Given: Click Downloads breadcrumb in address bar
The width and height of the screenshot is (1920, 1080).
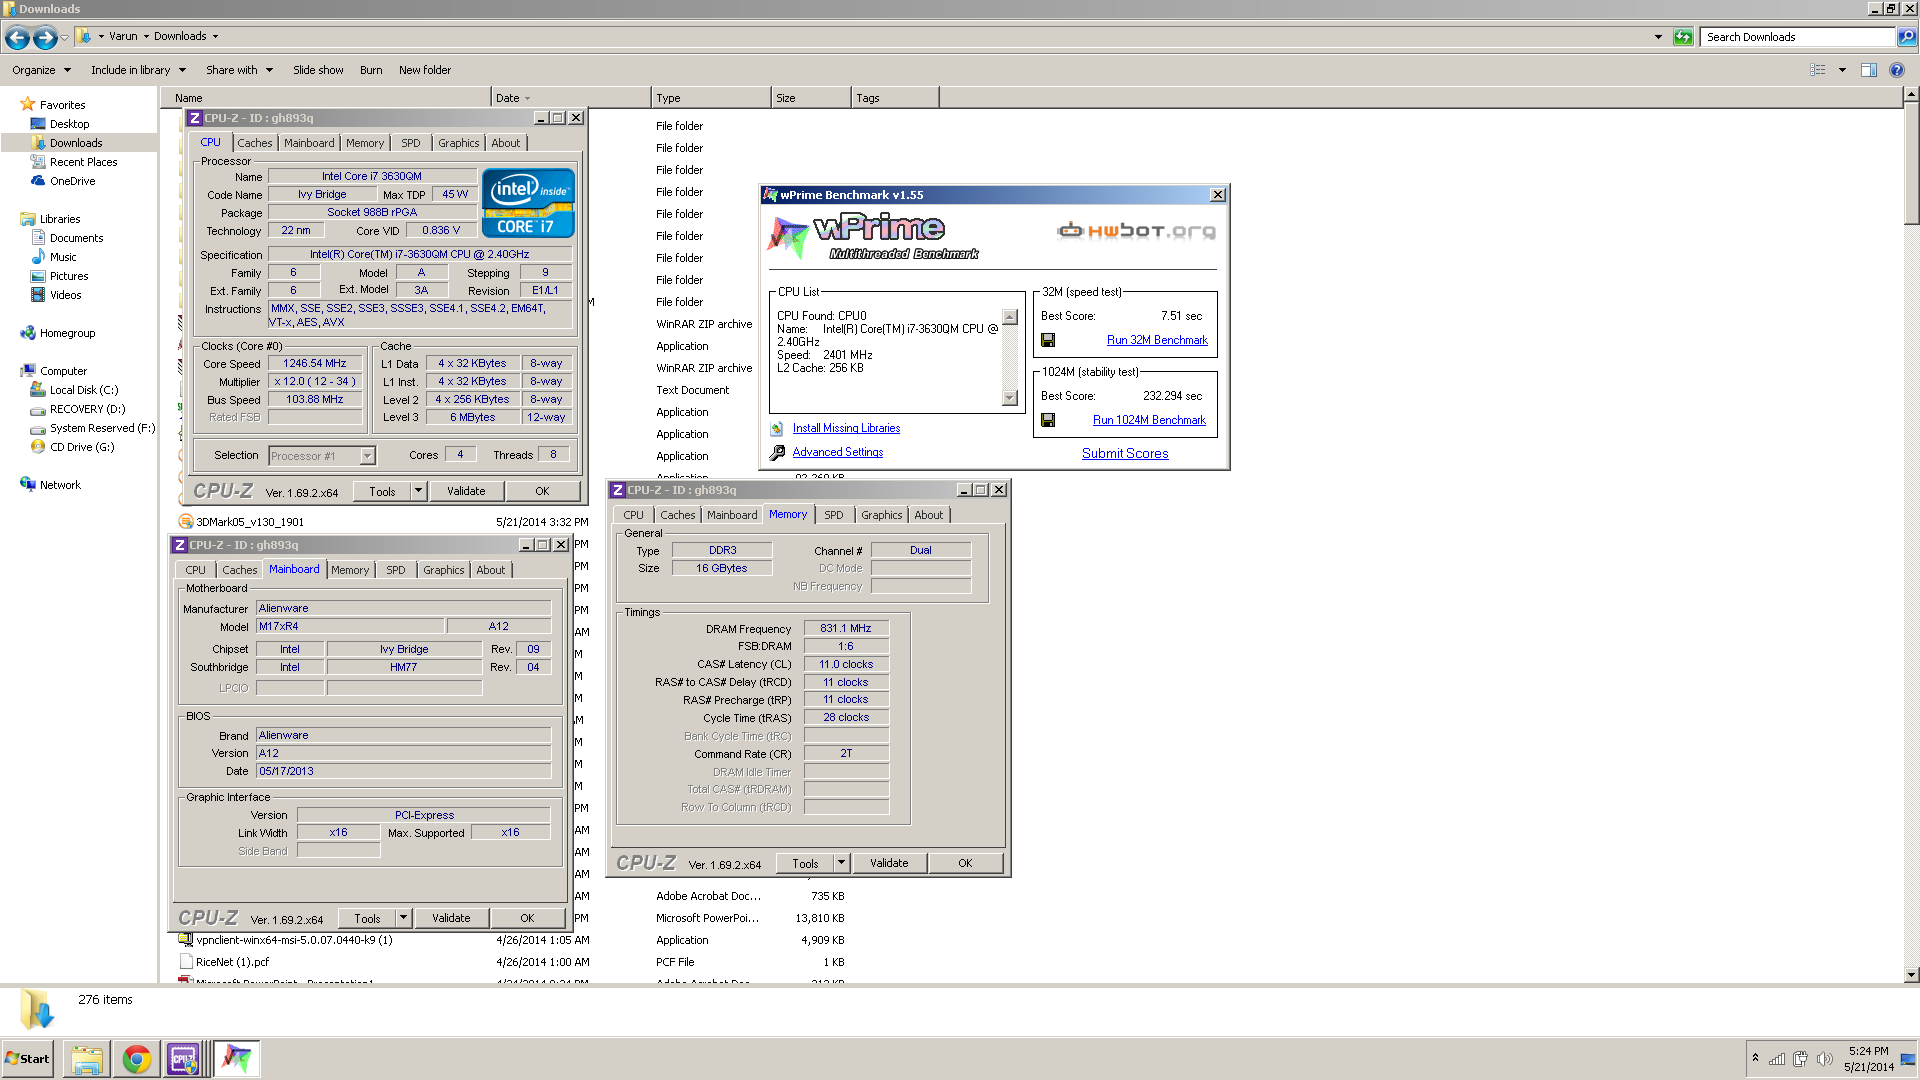Looking at the screenshot, I should coord(180,36).
